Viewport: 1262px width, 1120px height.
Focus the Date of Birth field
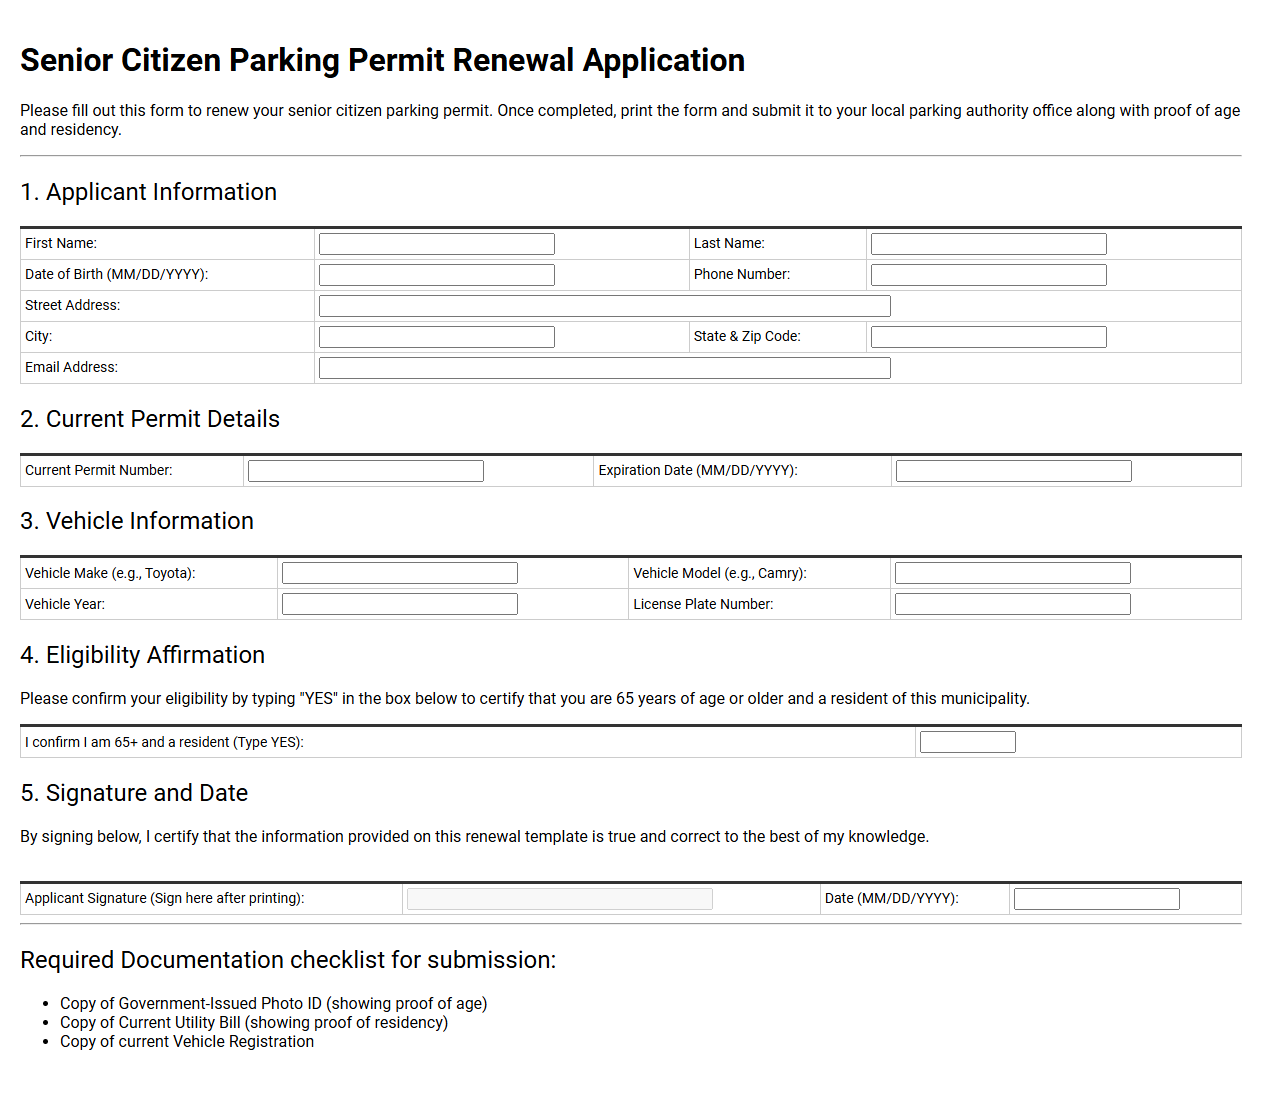coord(436,275)
